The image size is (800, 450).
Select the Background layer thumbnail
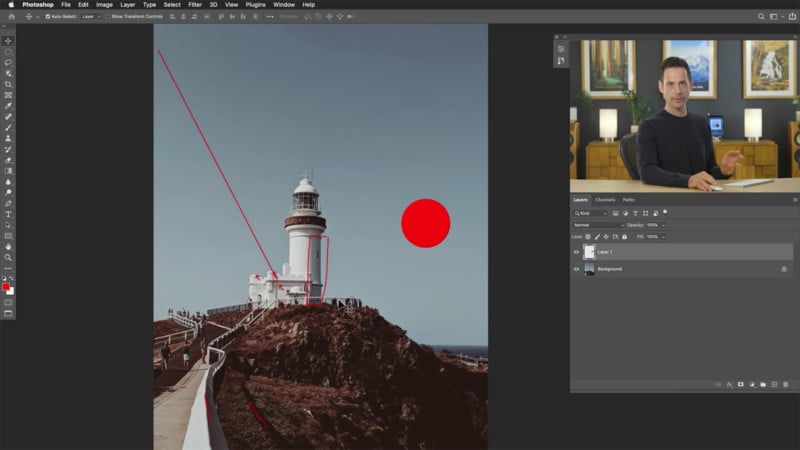(x=589, y=269)
